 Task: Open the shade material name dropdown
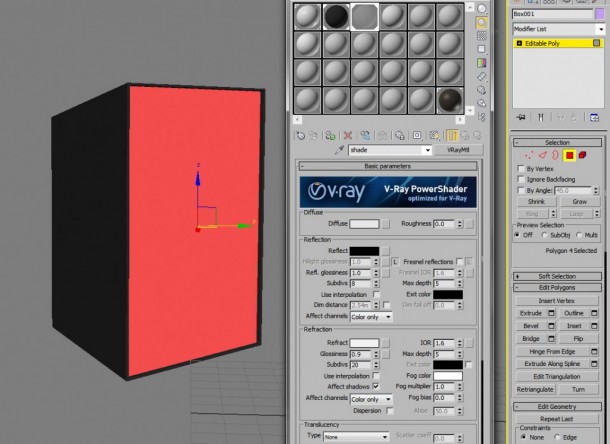pos(428,150)
